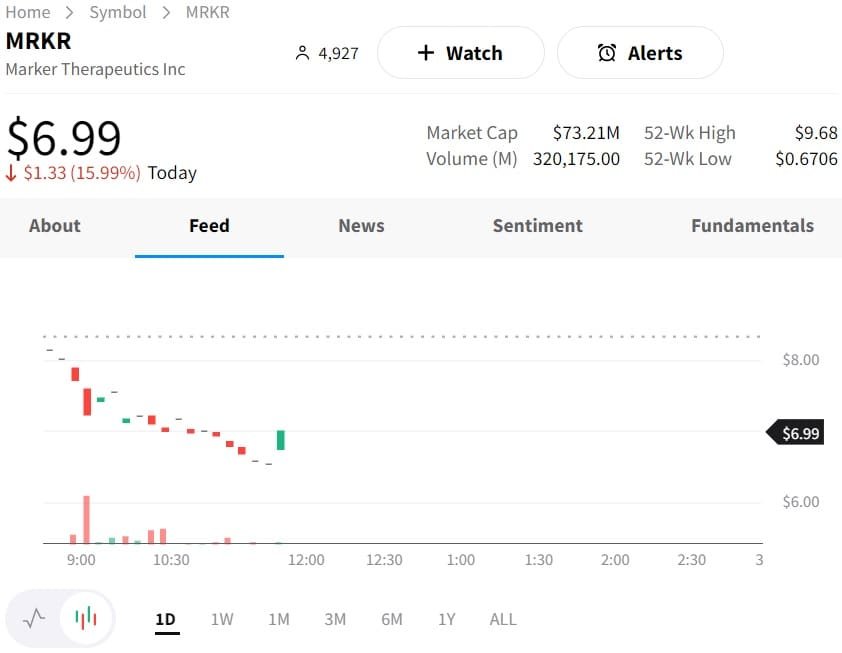Switch to line chart view
The image size is (842, 653).
click(34, 618)
